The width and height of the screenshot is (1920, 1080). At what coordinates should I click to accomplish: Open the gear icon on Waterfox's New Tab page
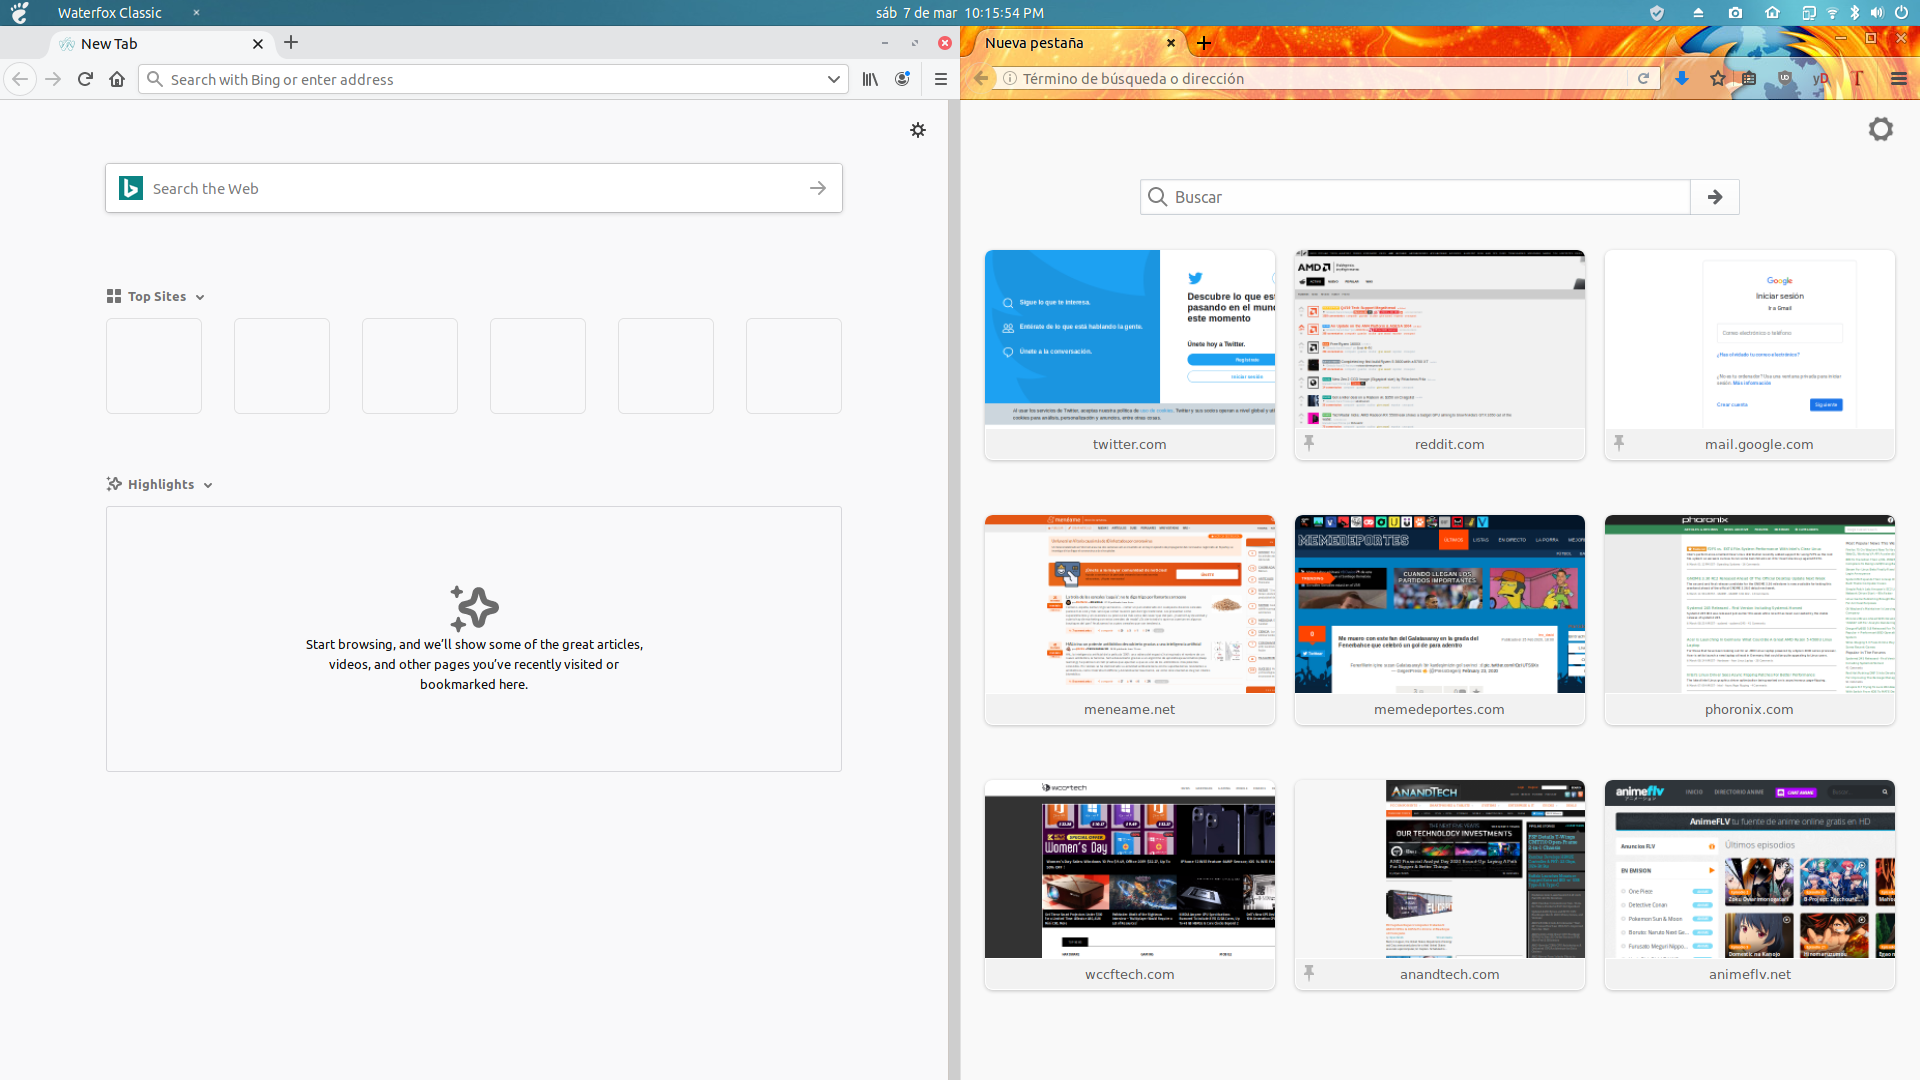pos(918,130)
